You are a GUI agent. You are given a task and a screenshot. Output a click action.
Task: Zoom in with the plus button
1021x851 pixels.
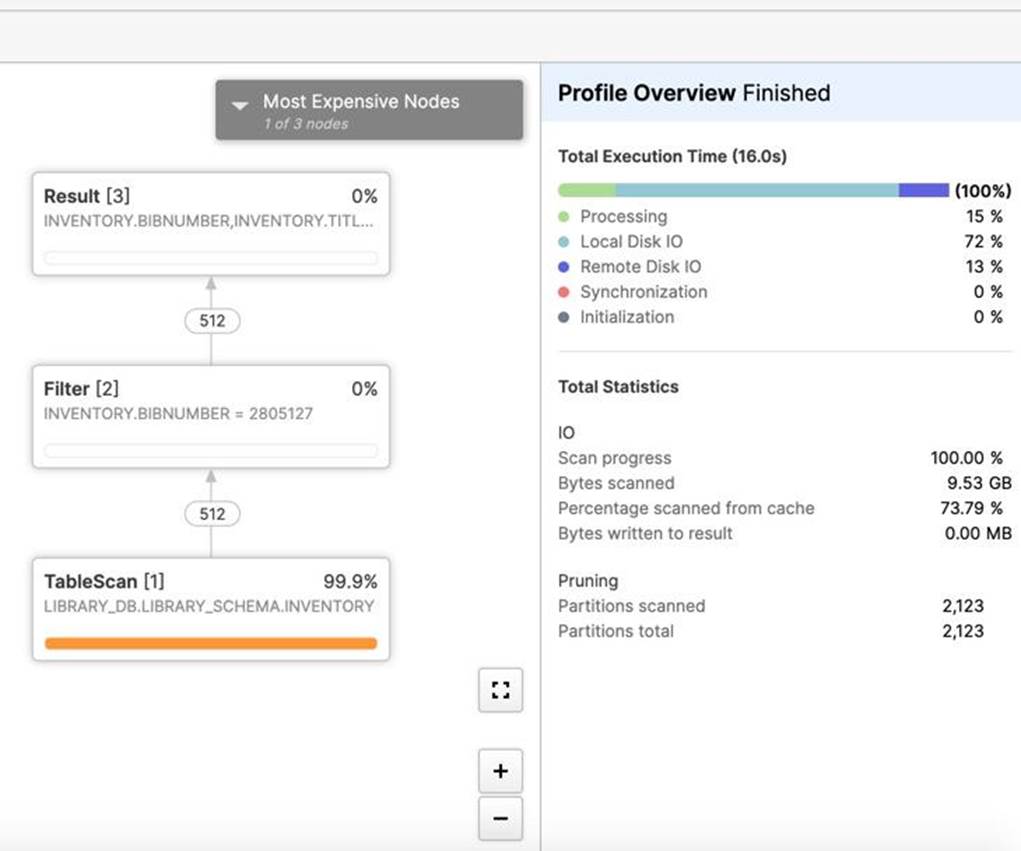coord(501,771)
